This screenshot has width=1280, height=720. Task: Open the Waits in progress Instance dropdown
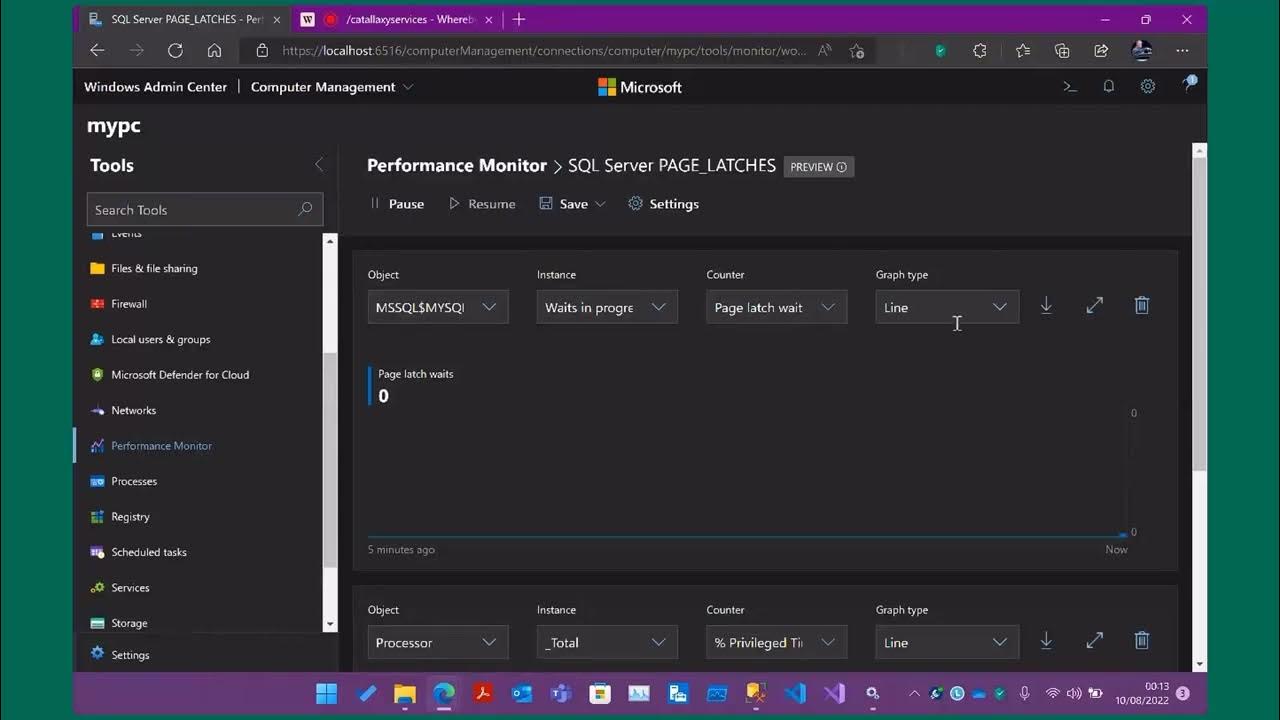(x=607, y=307)
